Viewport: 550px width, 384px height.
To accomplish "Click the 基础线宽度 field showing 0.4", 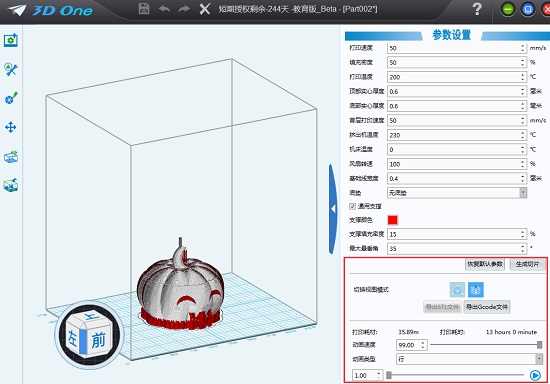I will click(457, 178).
